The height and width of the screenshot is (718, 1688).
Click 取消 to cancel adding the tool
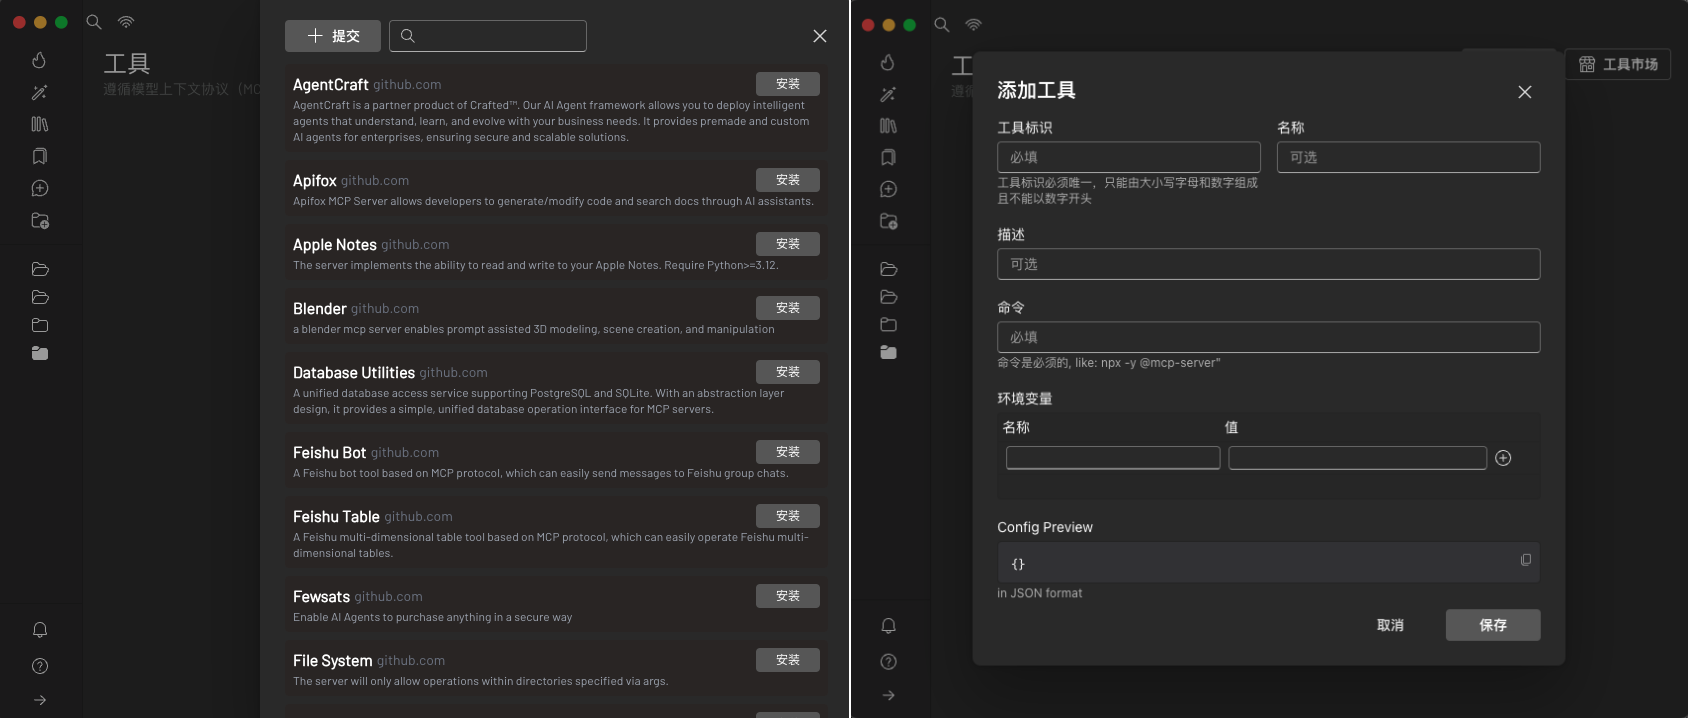tap(1390, 625)
